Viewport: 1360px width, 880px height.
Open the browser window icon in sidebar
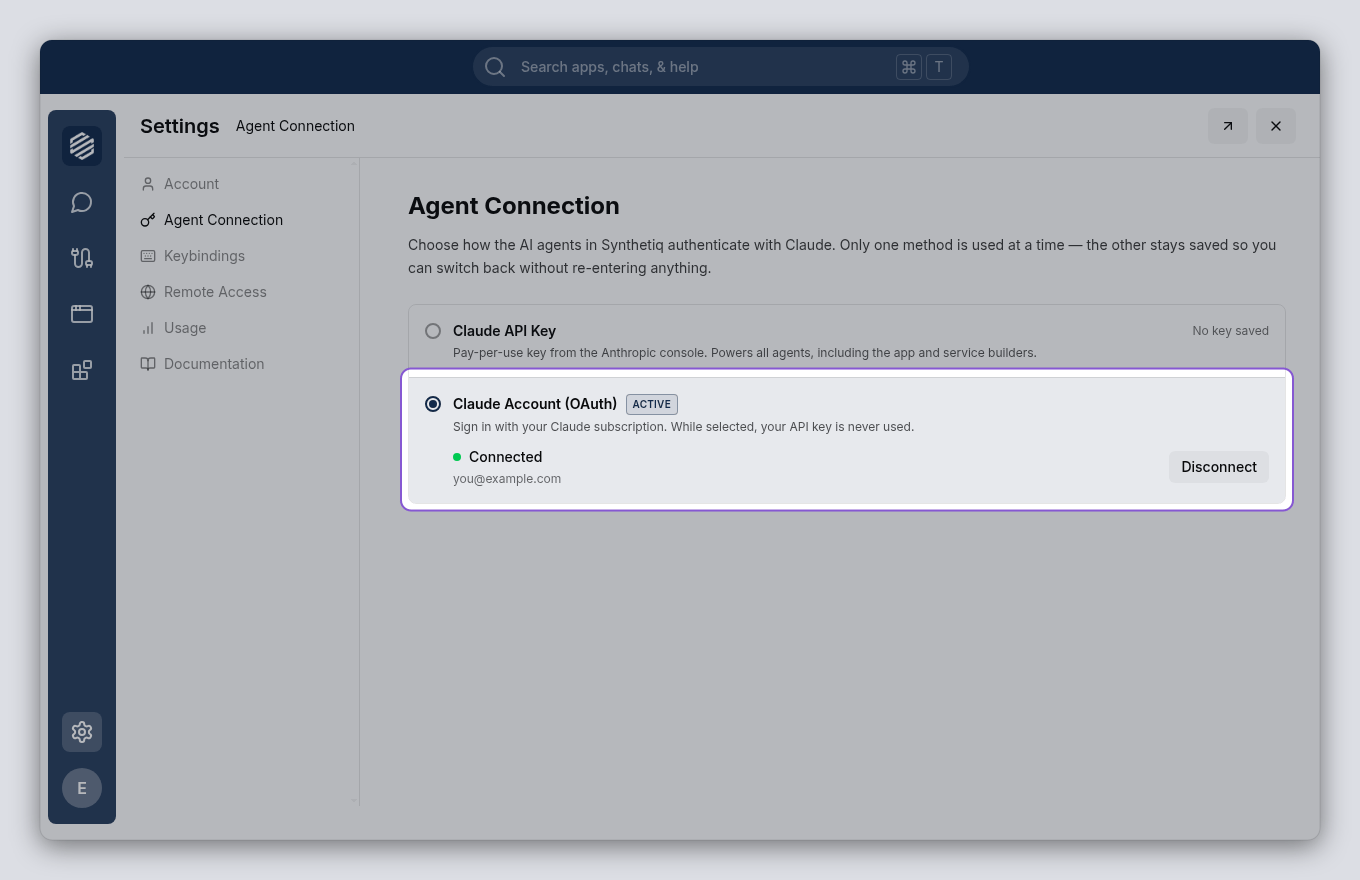(82, 314)
